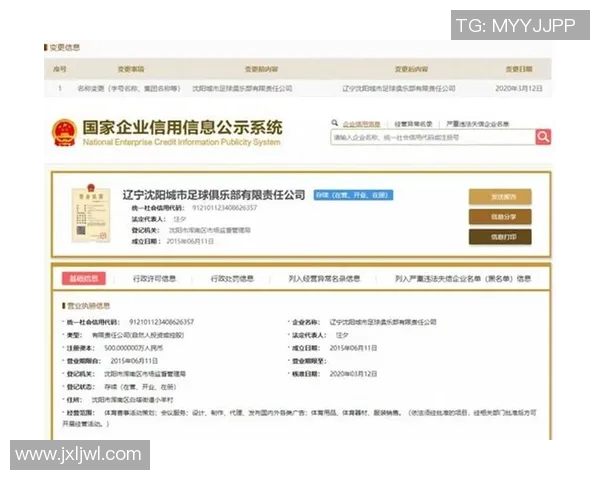
Task: Open the 列入严重违法失信企业名单（黑名单）信息 tab
Action: (463, 279)
